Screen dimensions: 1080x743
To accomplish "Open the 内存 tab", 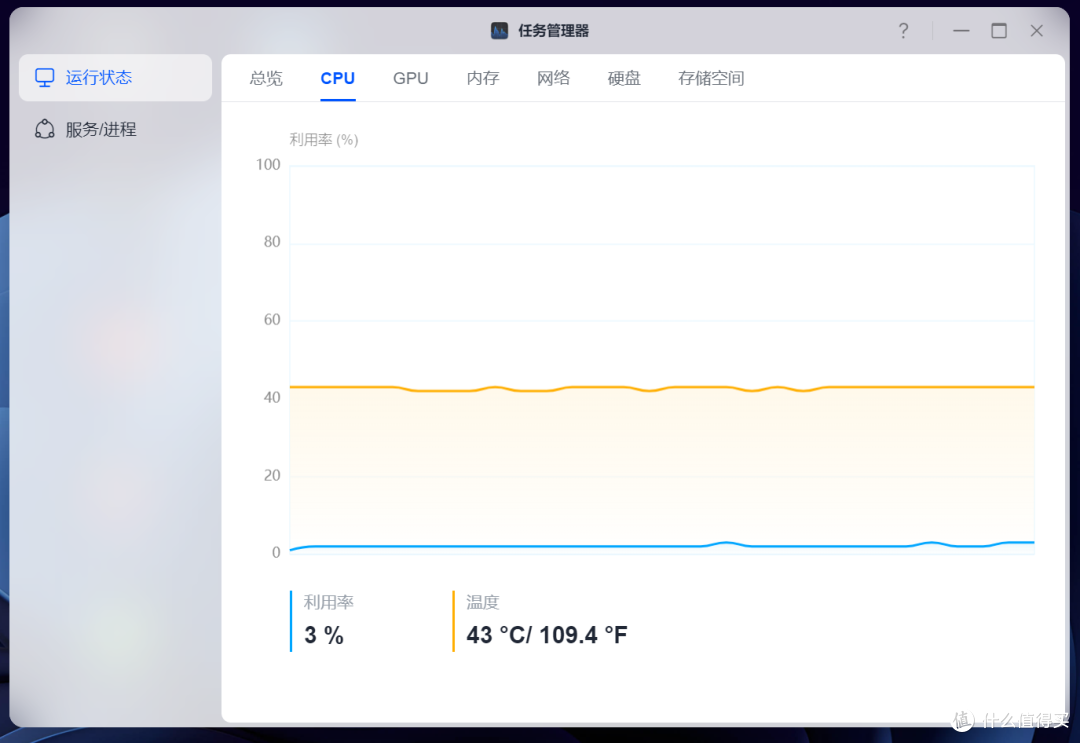I will click(483, 79).
